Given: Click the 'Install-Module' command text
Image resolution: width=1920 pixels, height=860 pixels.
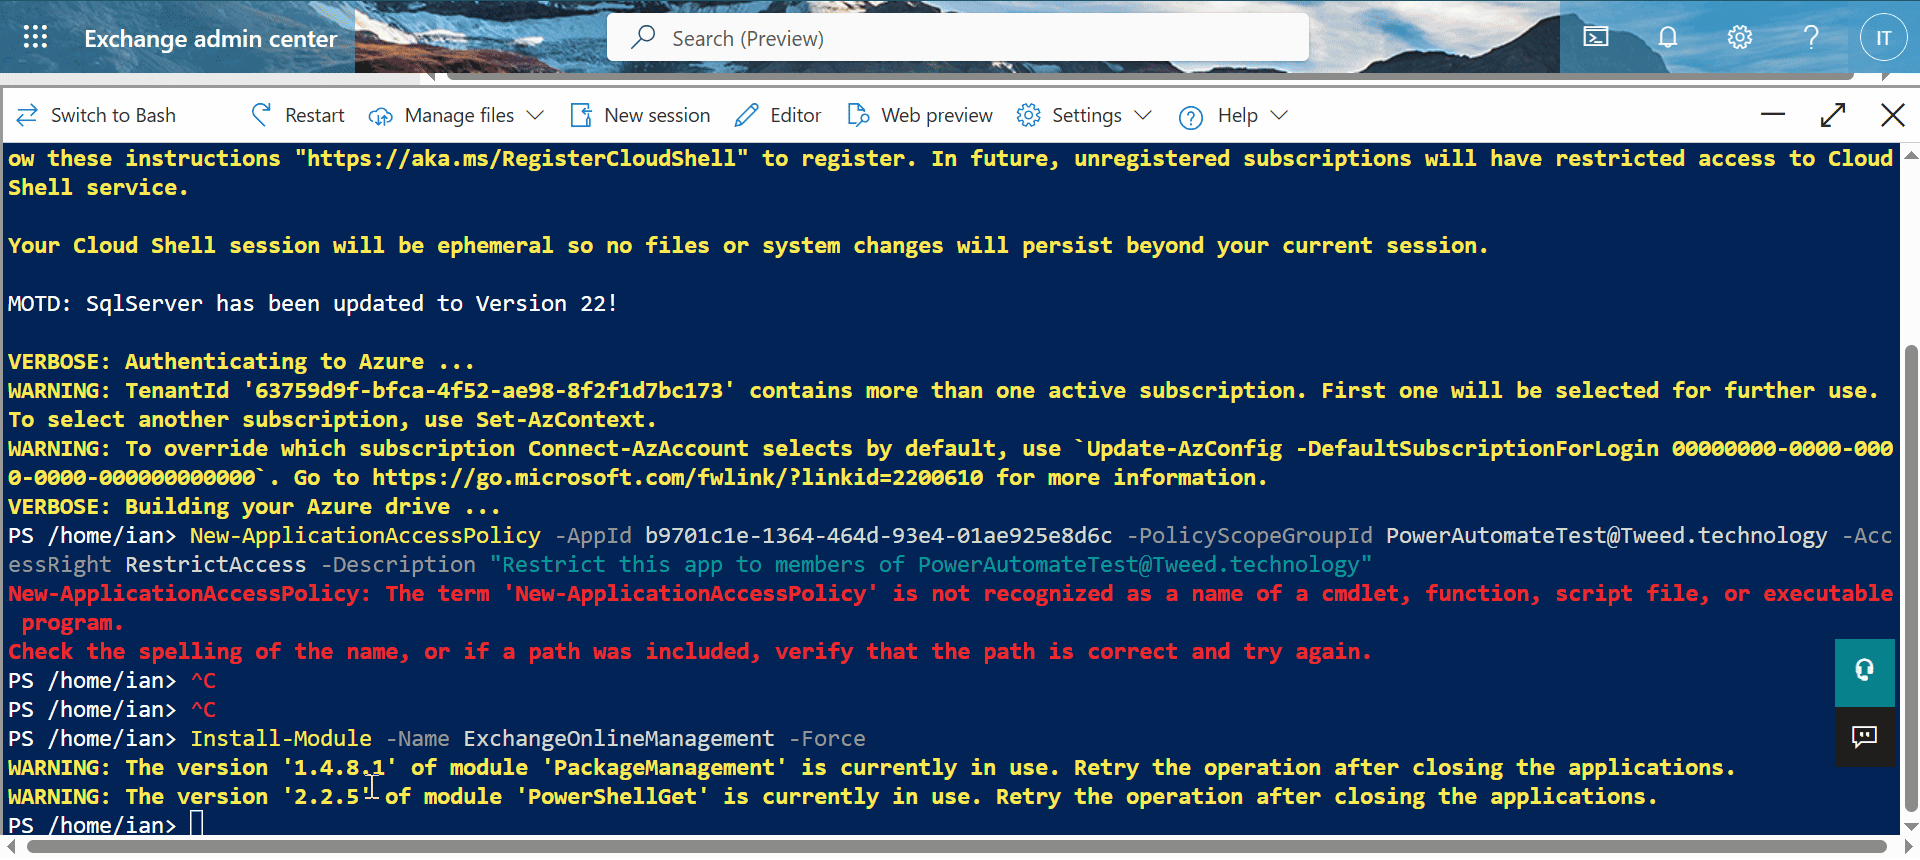Looking at the screenshot, I should click(281, 738).
